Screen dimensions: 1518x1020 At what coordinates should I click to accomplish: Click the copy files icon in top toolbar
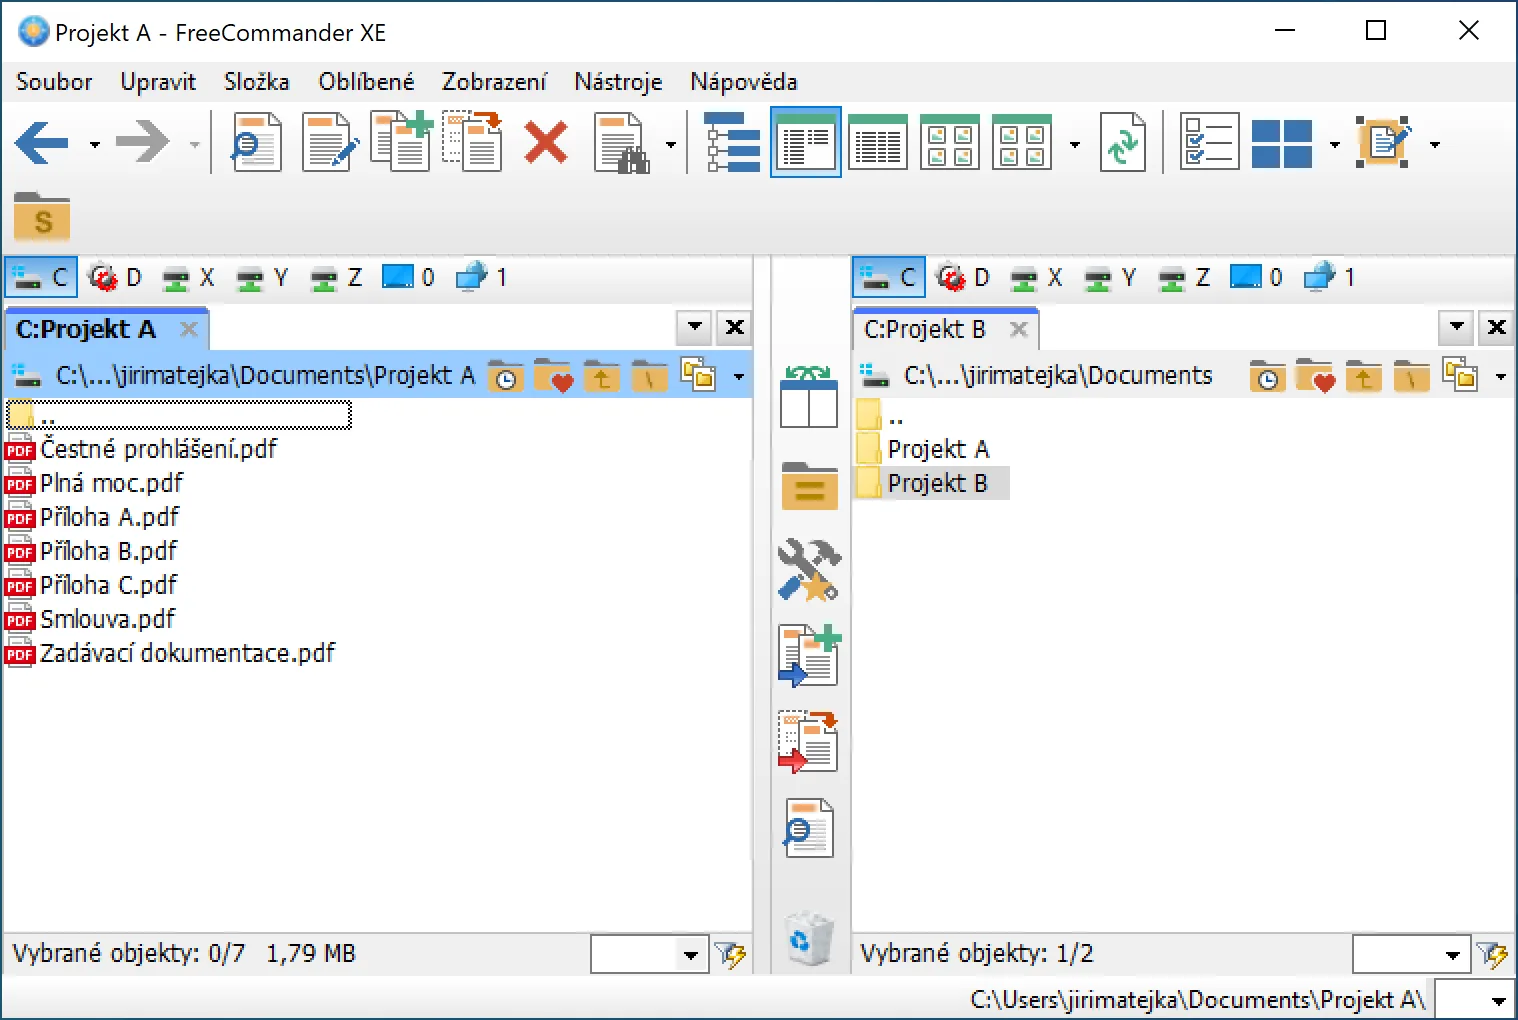coord(402,142)
